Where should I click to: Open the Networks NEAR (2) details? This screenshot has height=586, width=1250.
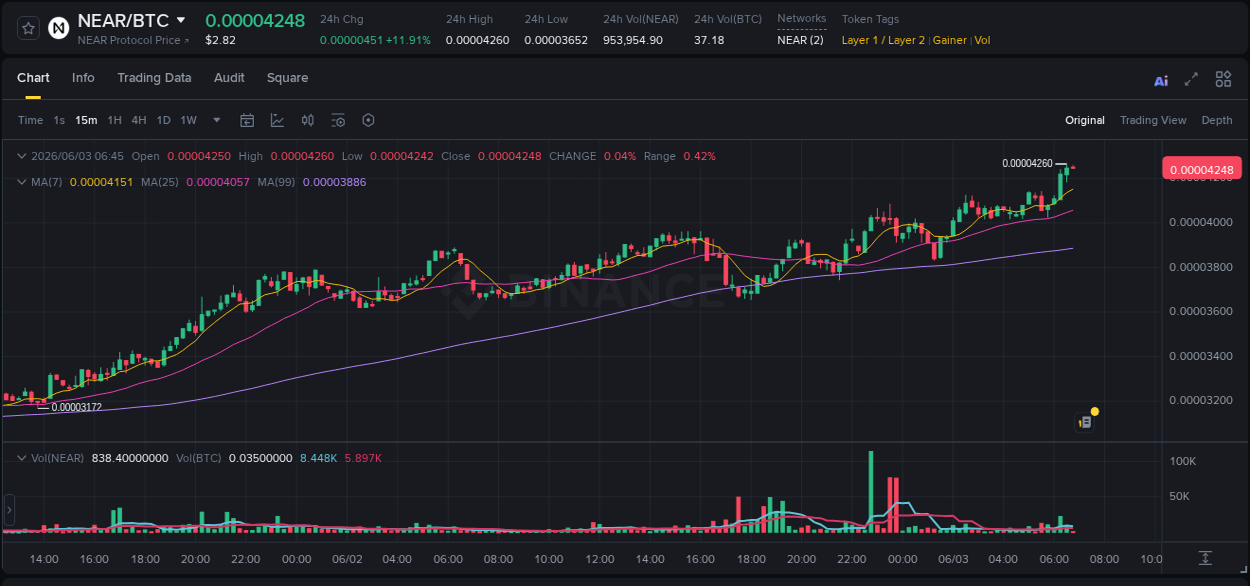[x=801, y=40]
